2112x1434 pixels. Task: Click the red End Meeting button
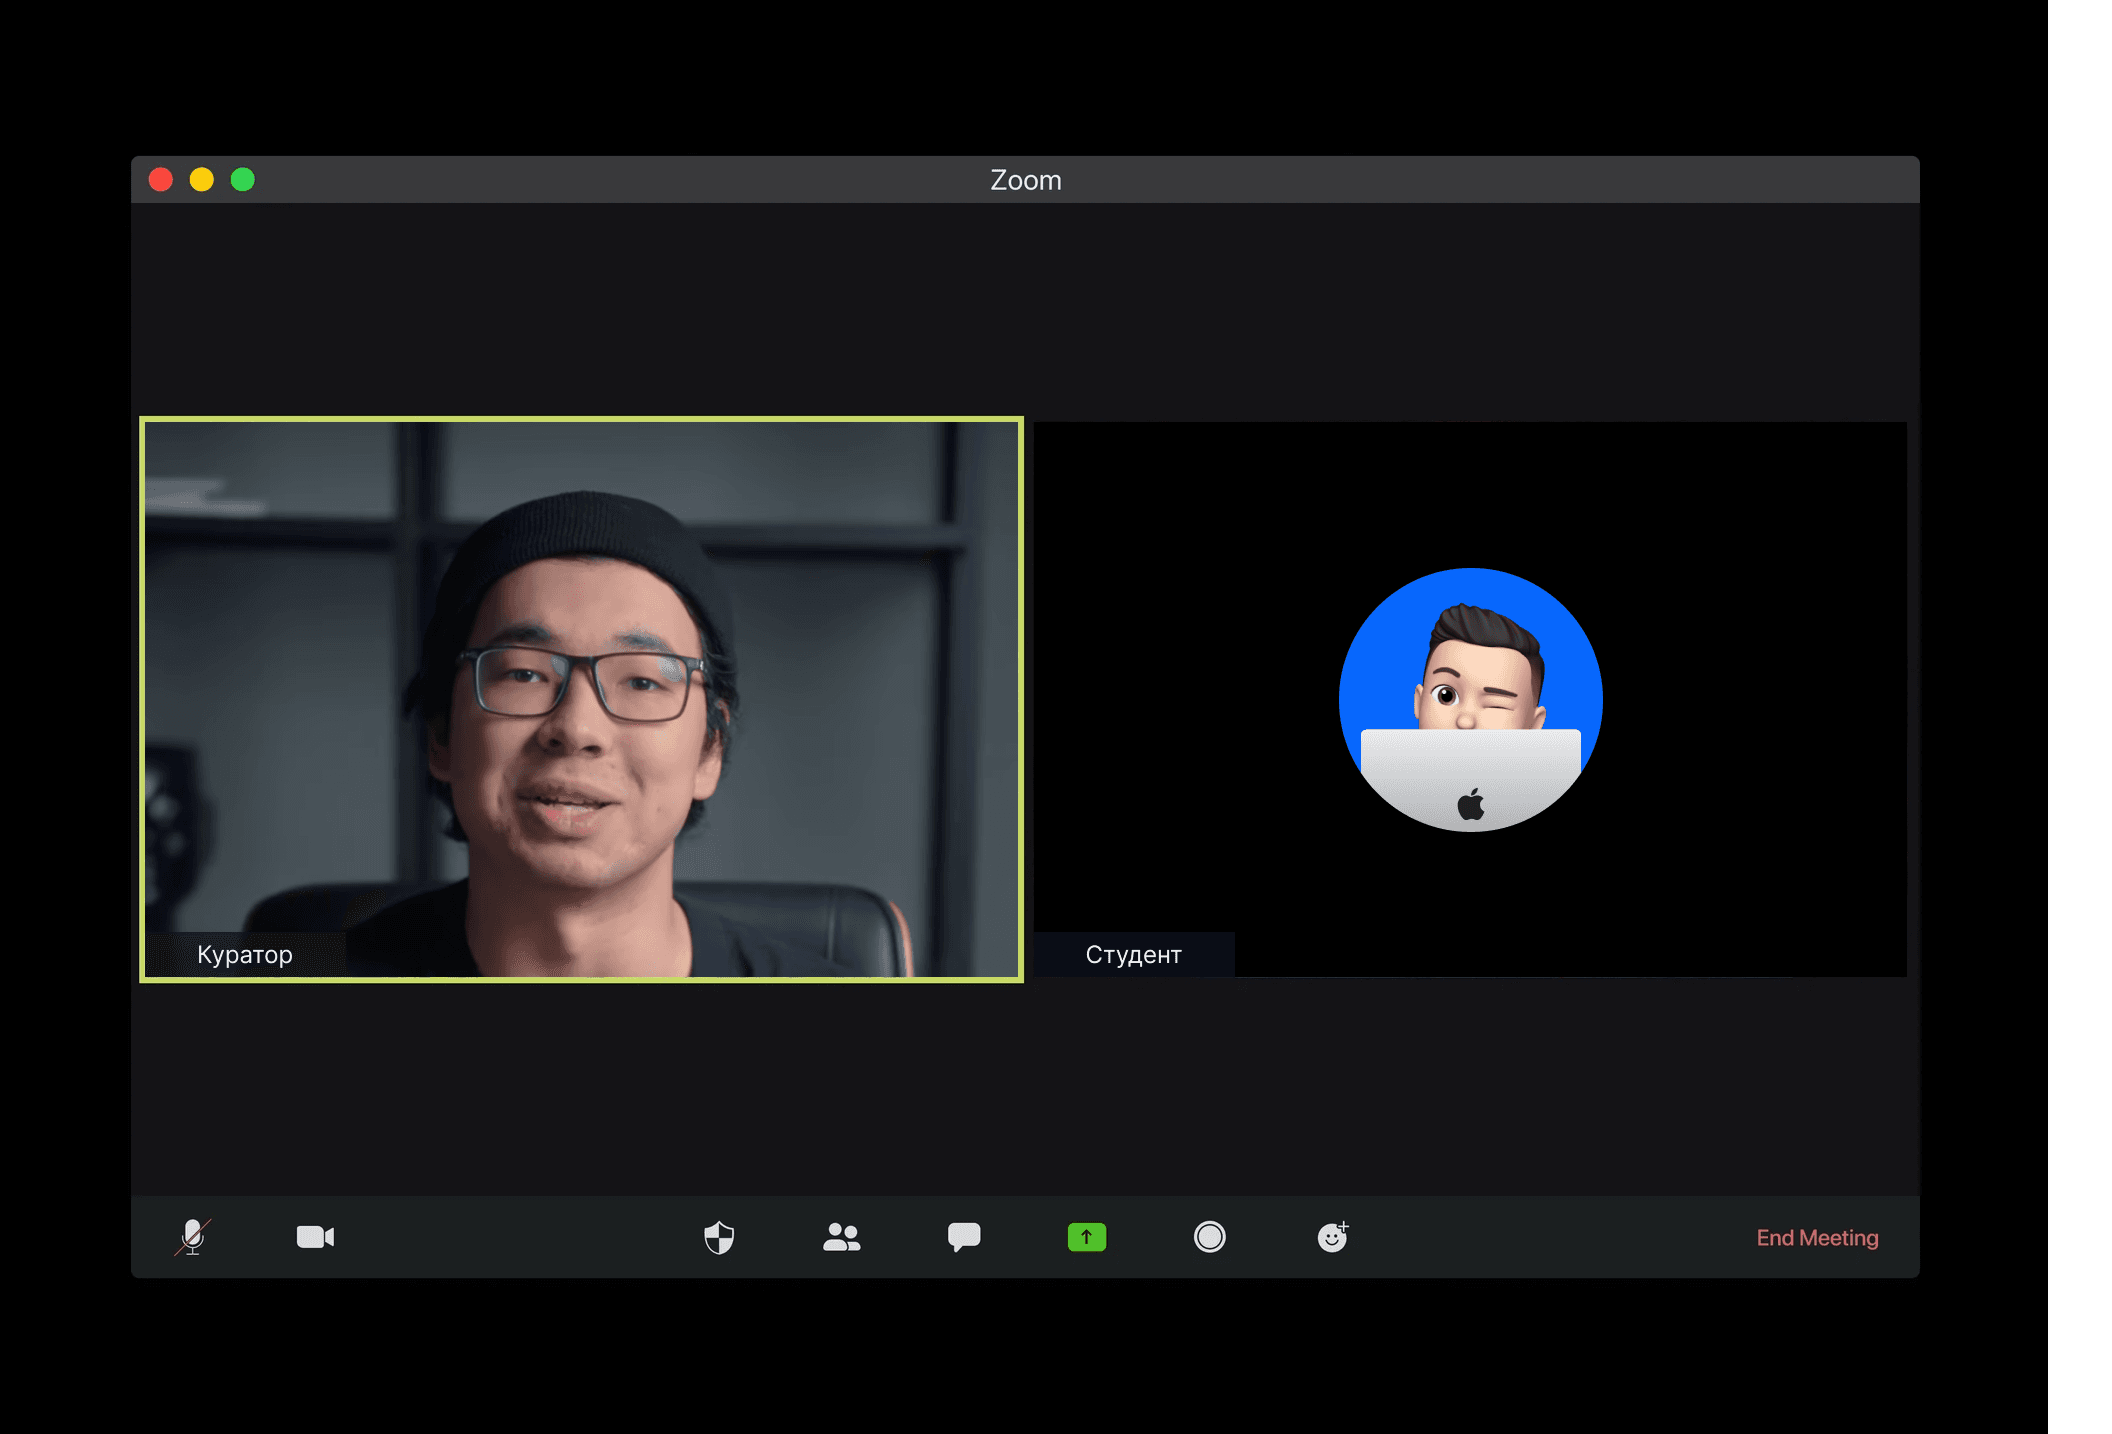pos(1817,1238)
